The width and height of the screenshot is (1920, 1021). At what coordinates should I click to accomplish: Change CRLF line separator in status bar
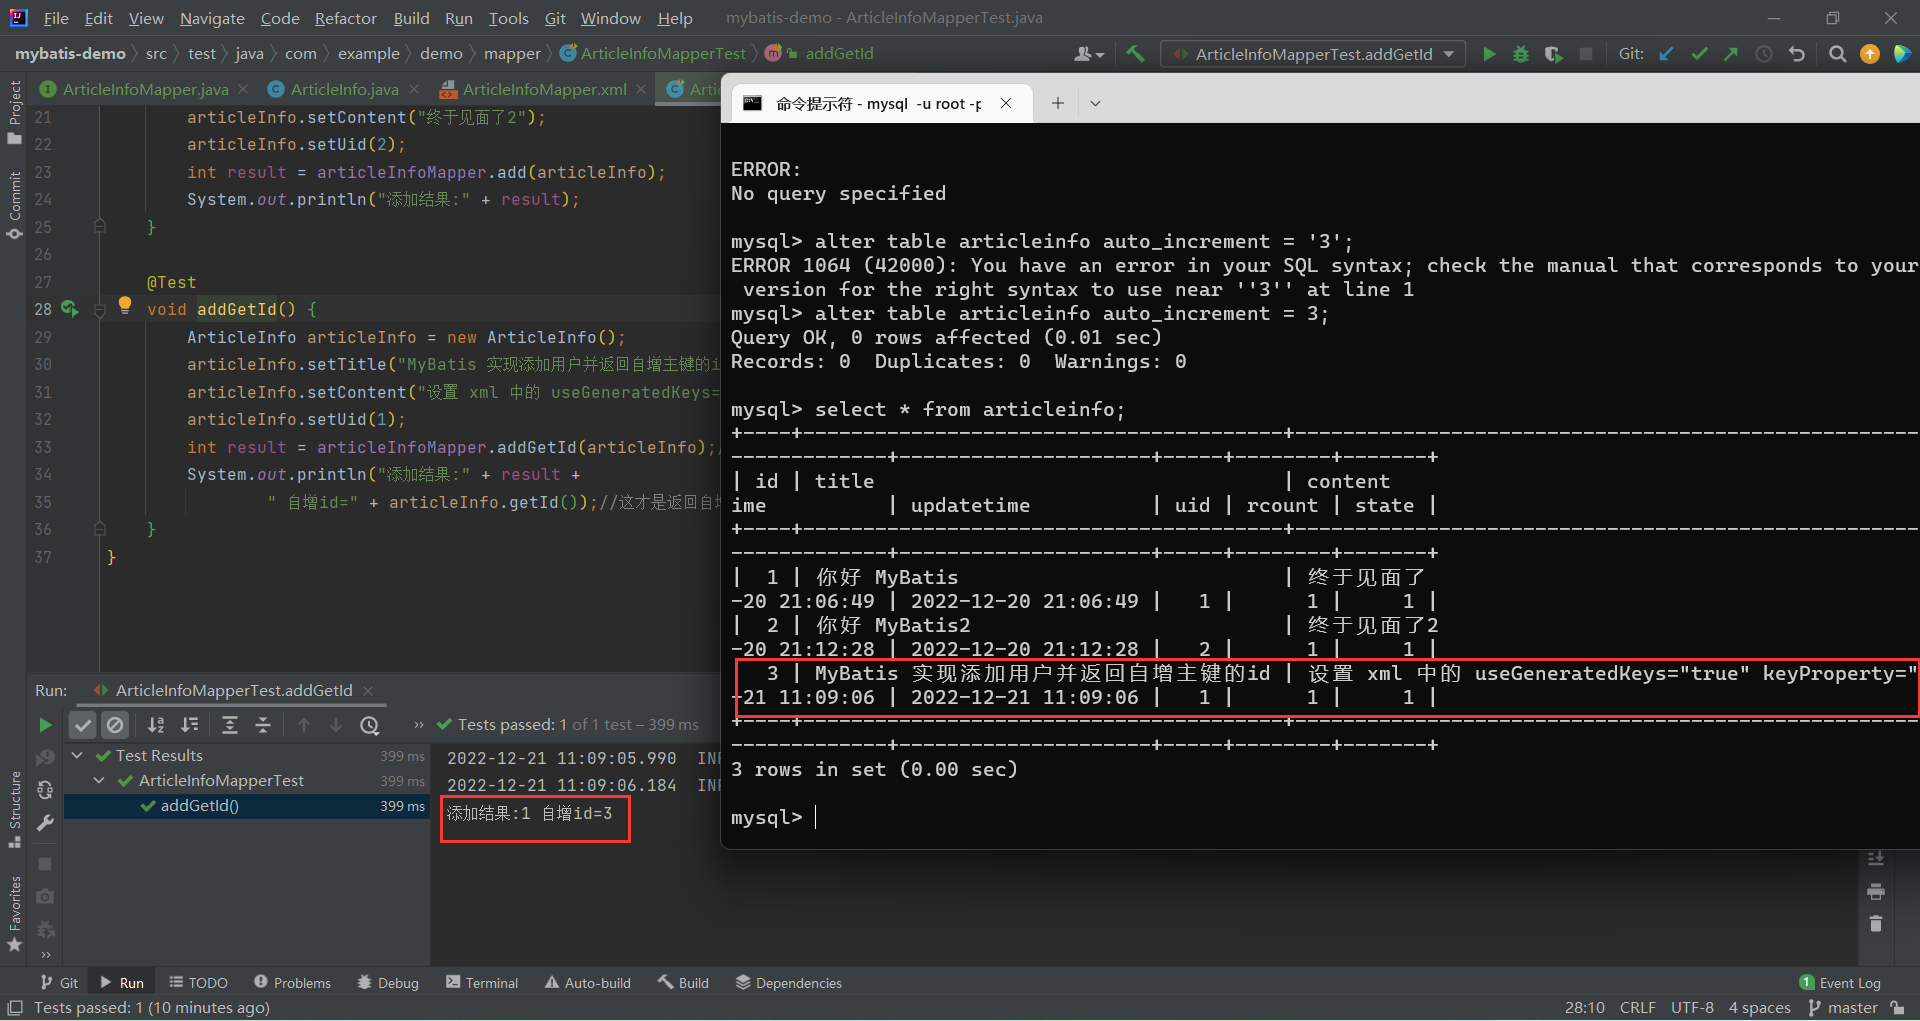1638,1008
